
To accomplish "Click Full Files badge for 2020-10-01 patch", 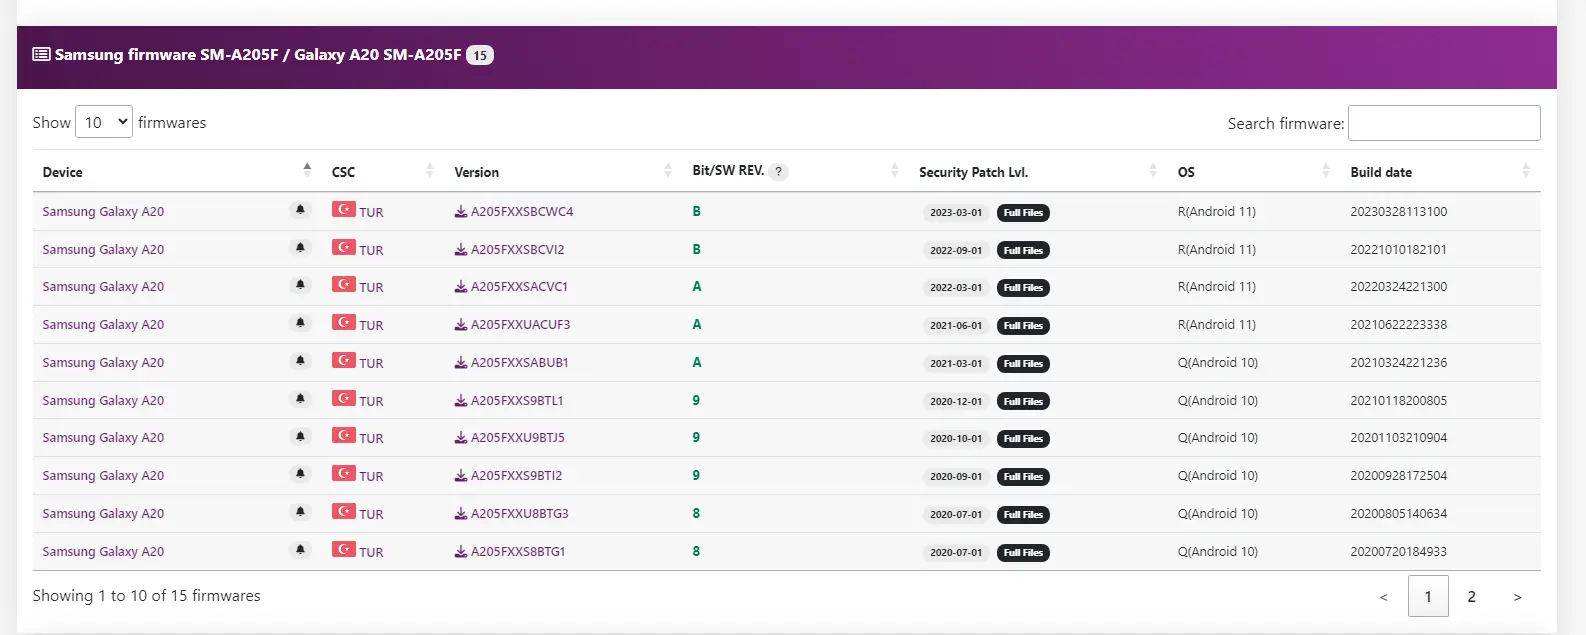I will click(1023, 439).
